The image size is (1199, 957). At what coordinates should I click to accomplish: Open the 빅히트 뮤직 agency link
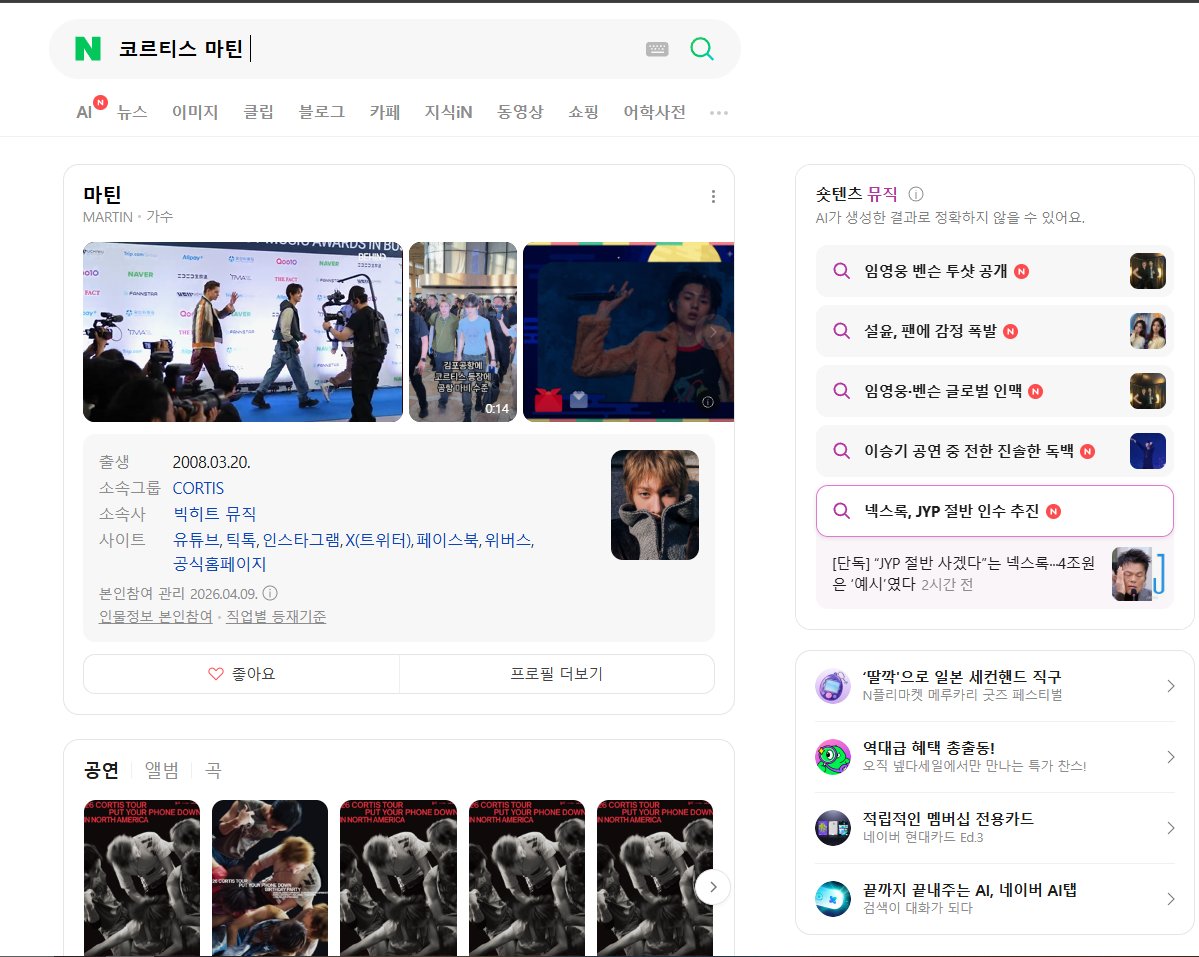click(x=215, y=514)
